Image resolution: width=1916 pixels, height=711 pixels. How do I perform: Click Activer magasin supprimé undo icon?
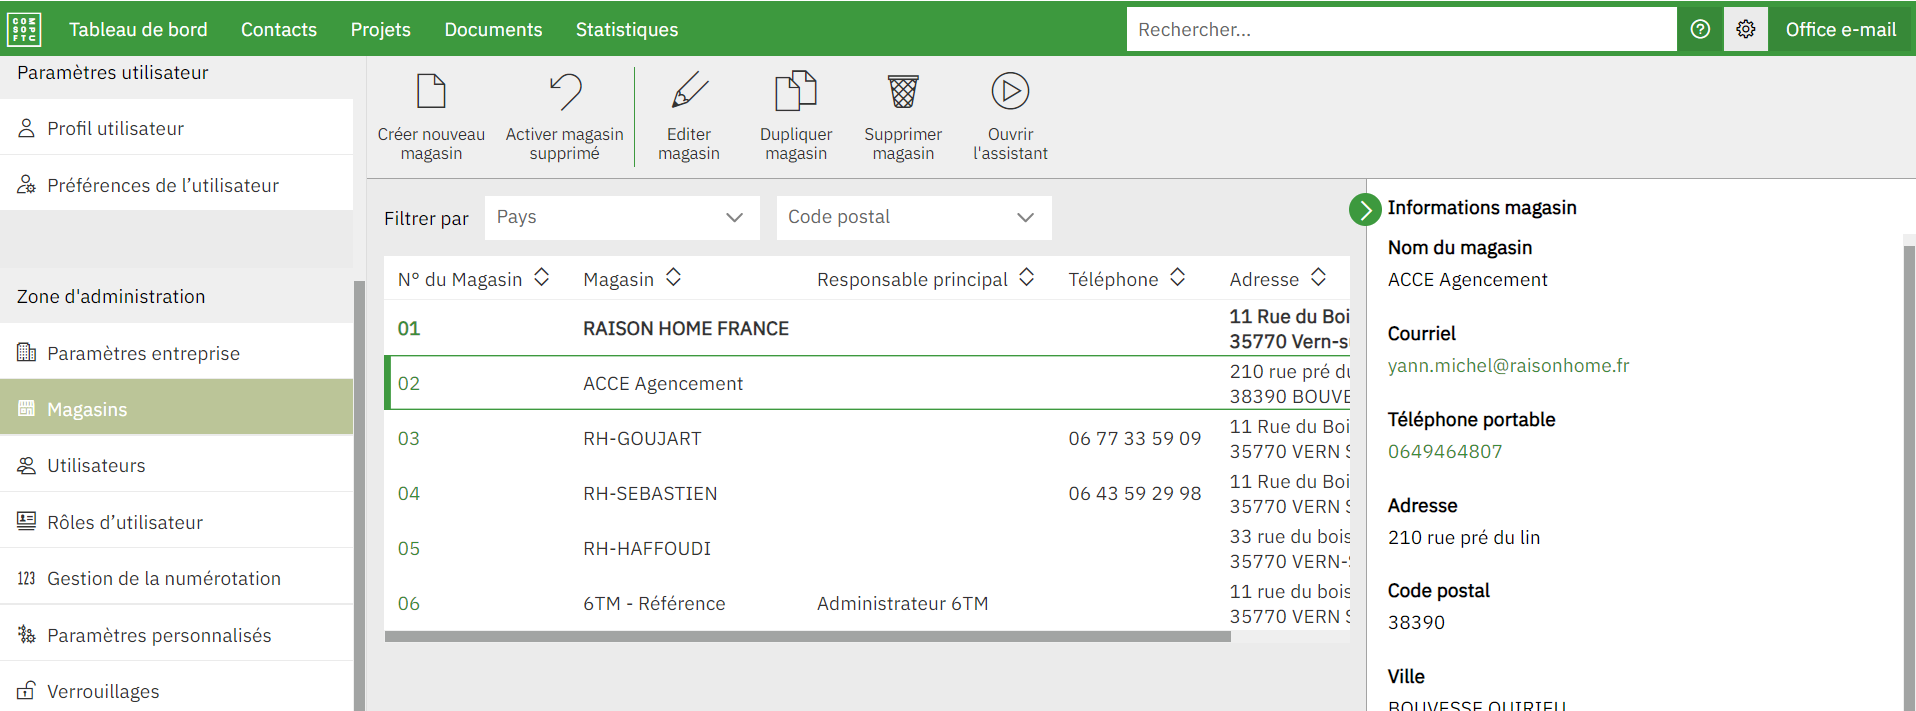564,92
